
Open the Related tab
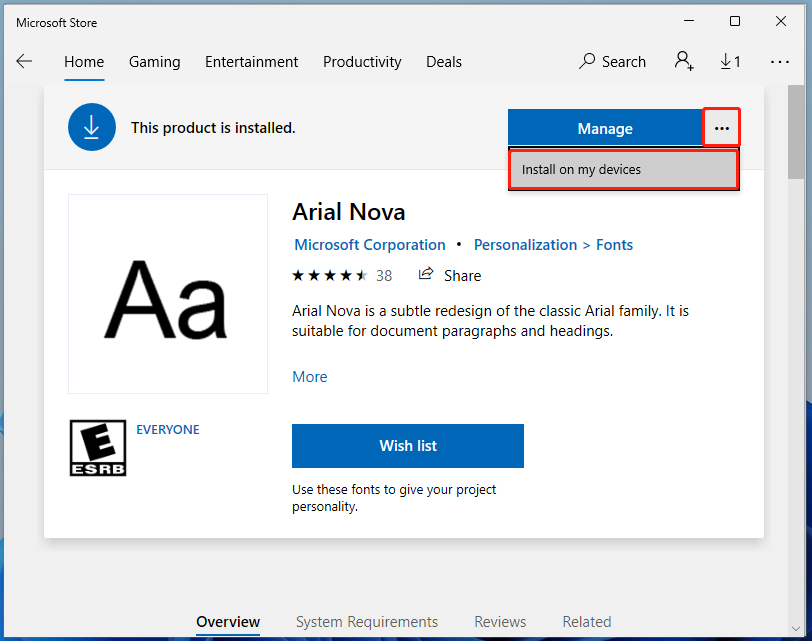587,621
